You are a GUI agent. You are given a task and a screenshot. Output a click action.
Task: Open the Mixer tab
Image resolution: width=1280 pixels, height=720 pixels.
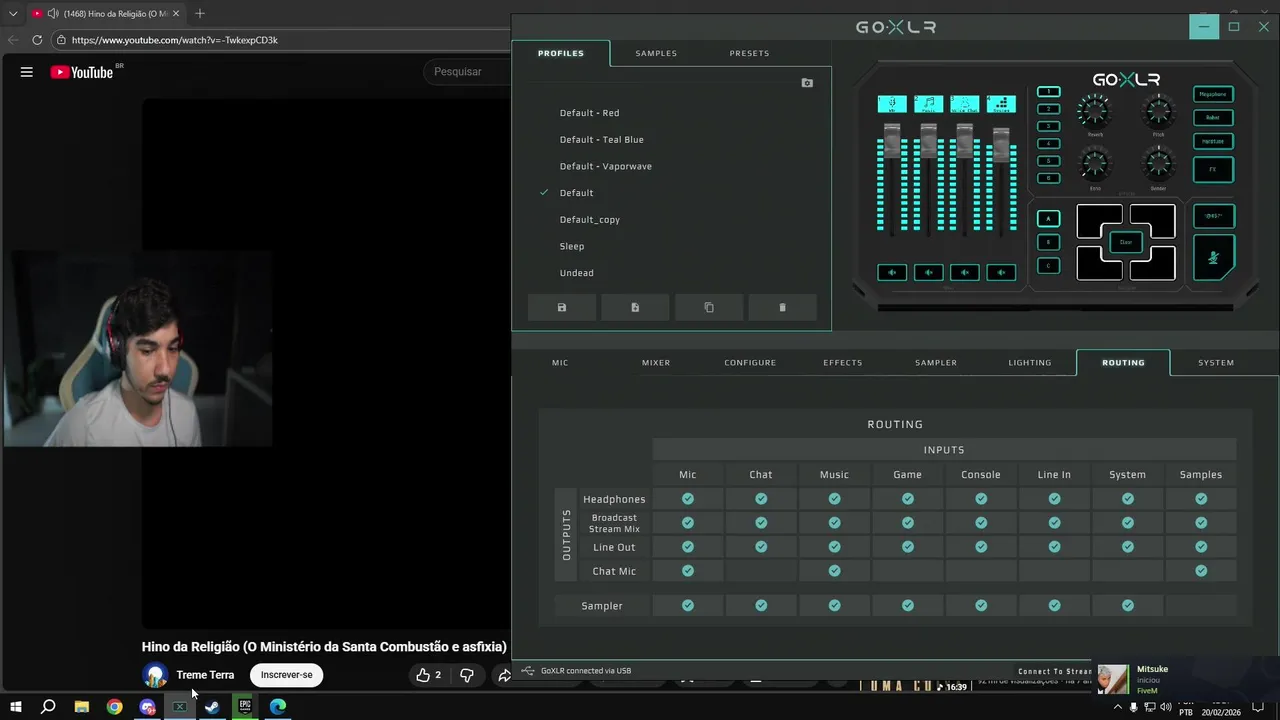(656, 362)
